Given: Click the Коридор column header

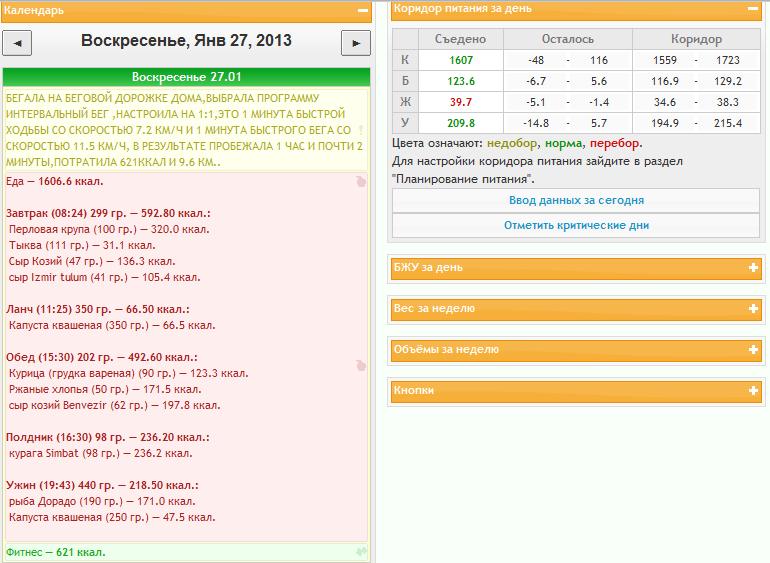Looking at the screenshot, I should [x=696, y=39].
